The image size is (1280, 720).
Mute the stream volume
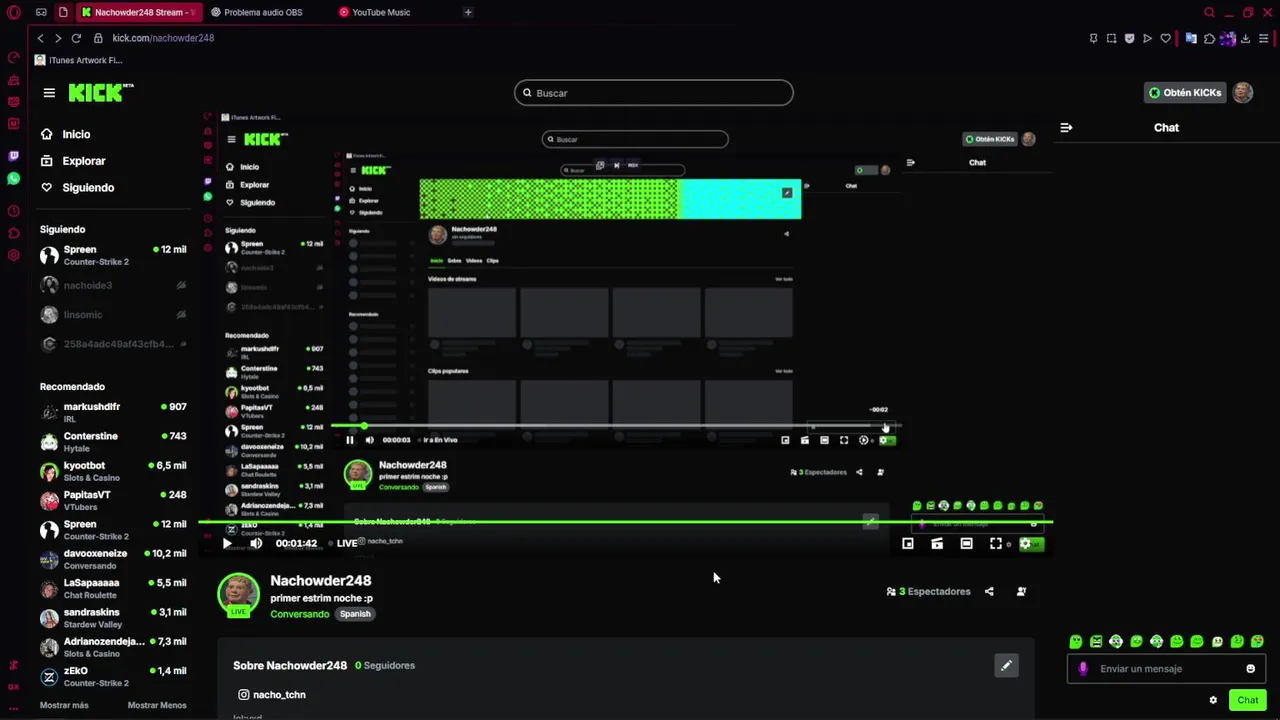click(256, 543)
